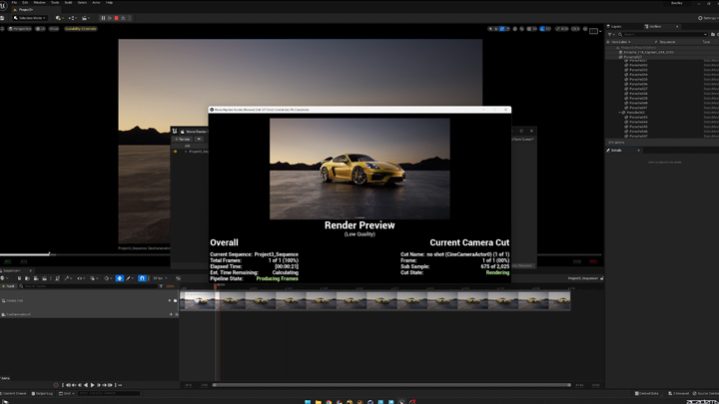Open the Edit menu

click(x=25, y=3)
